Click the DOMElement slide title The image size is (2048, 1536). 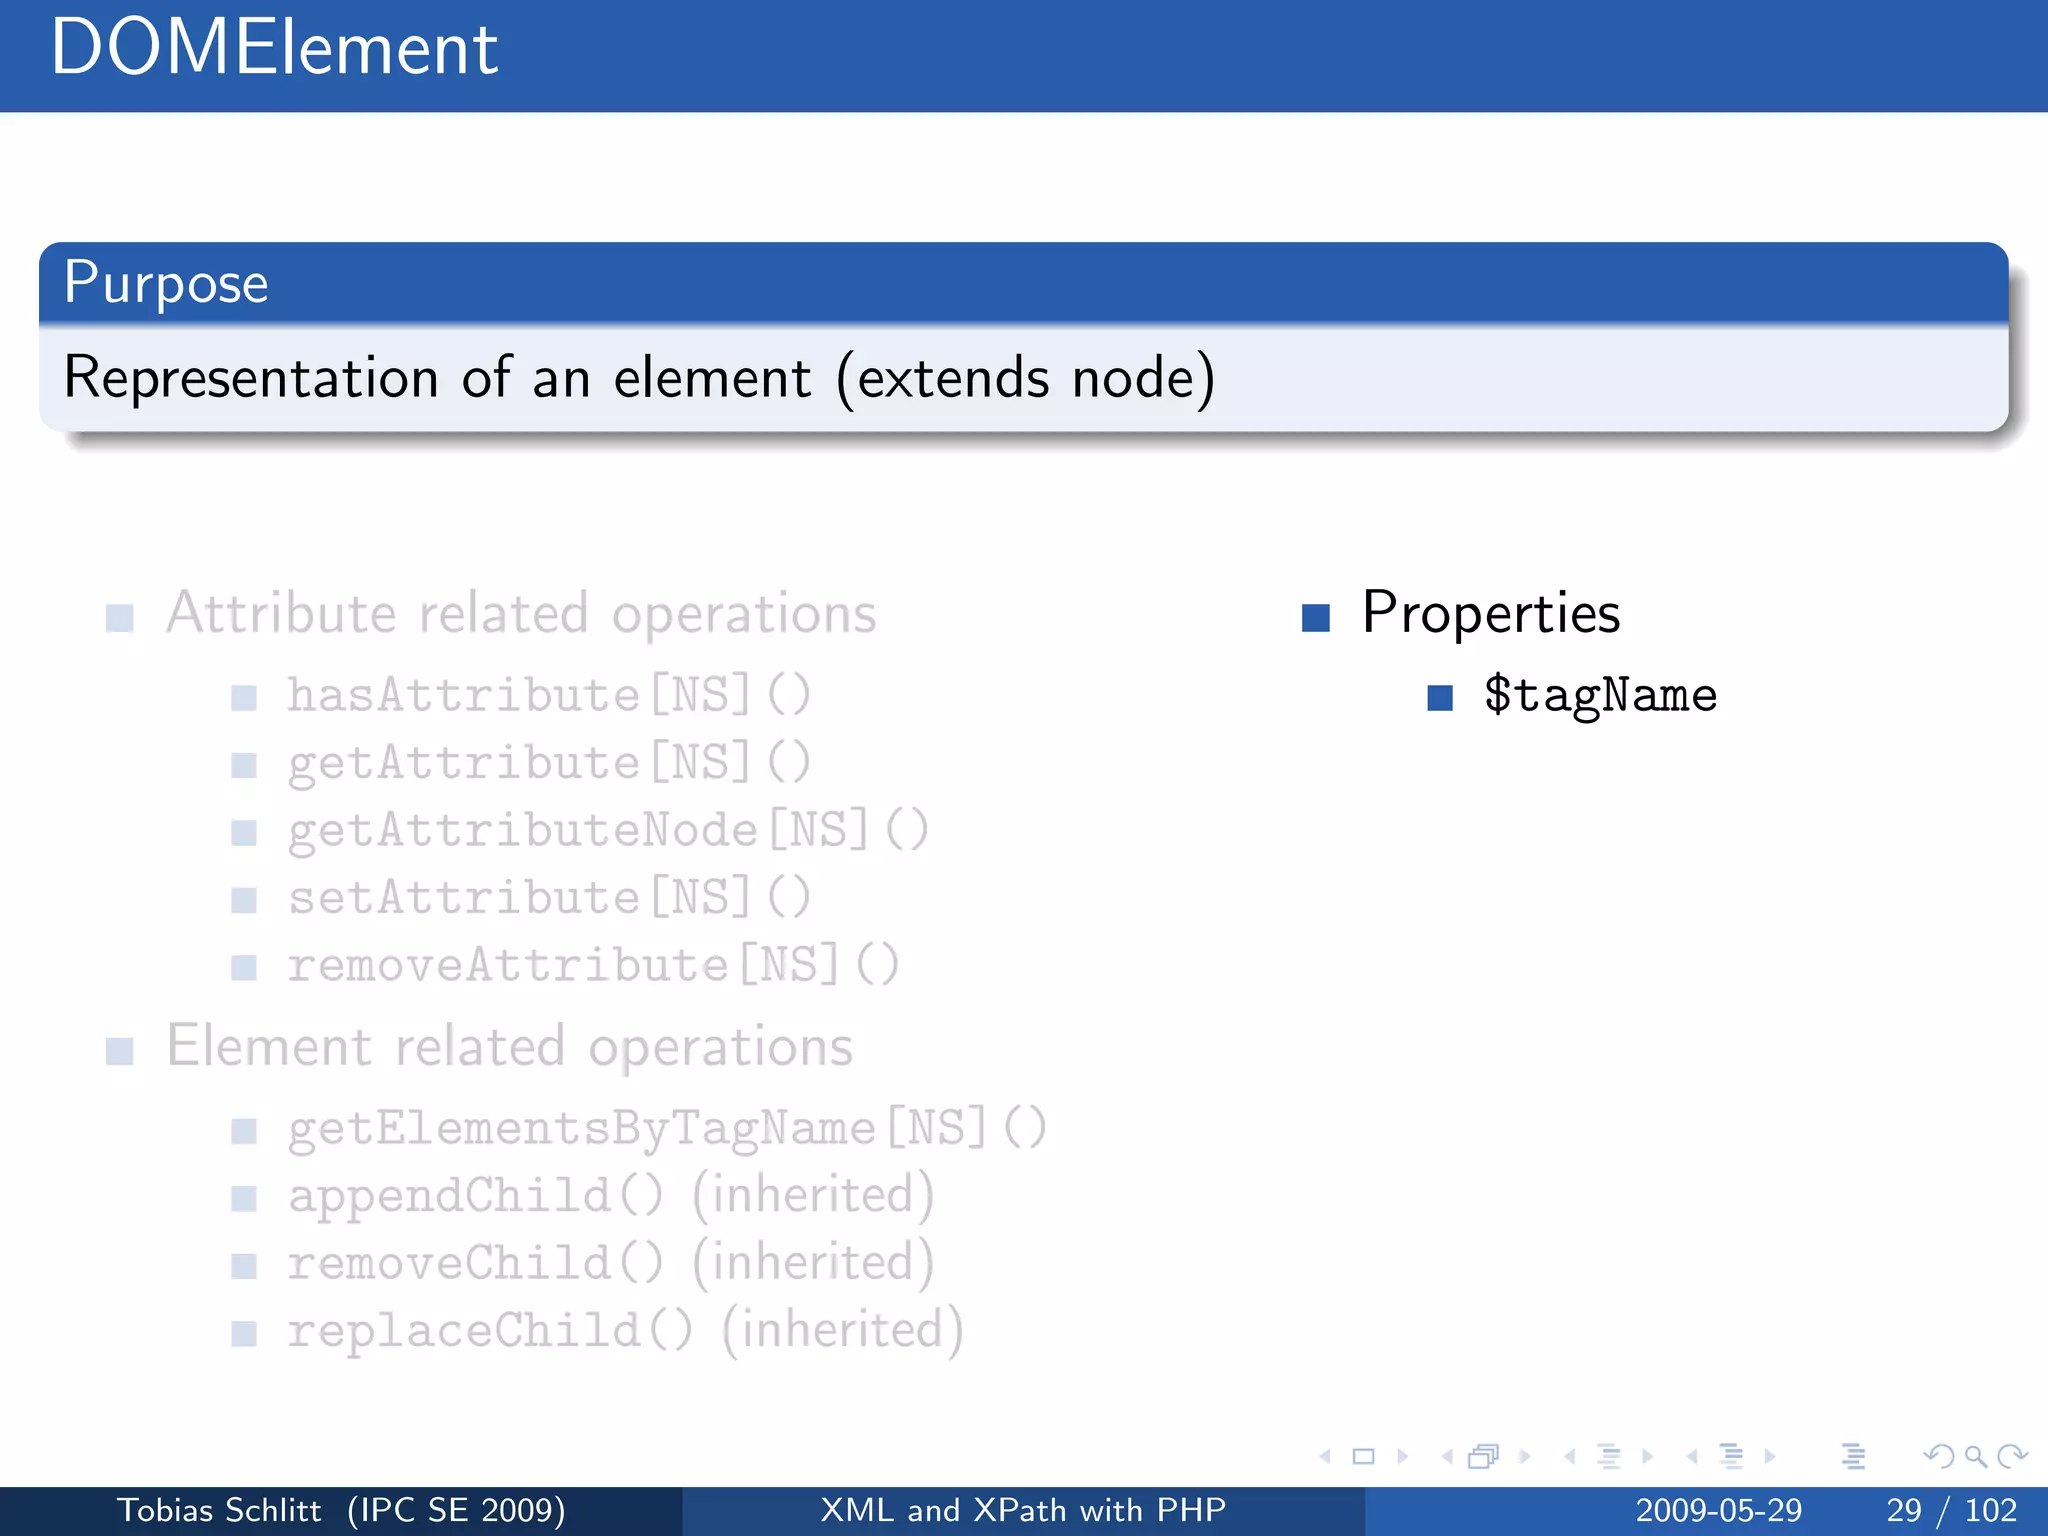[x=274, y=48]
